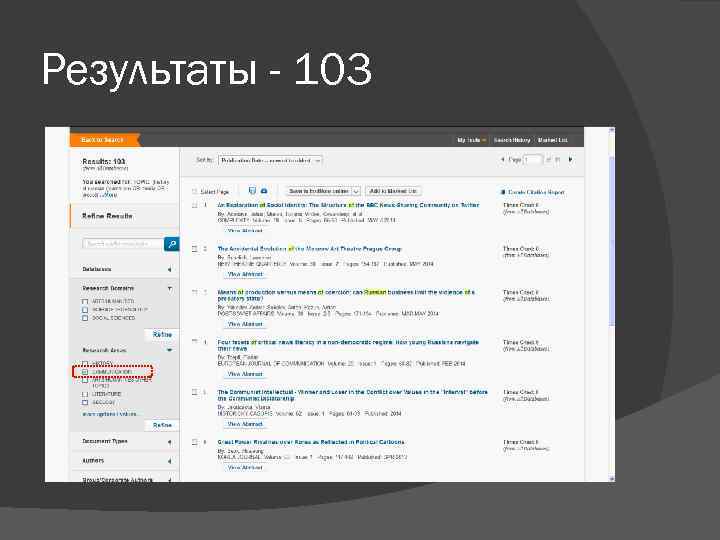Click the Refine Results heading
720x540 pixels.
(107, 216)
